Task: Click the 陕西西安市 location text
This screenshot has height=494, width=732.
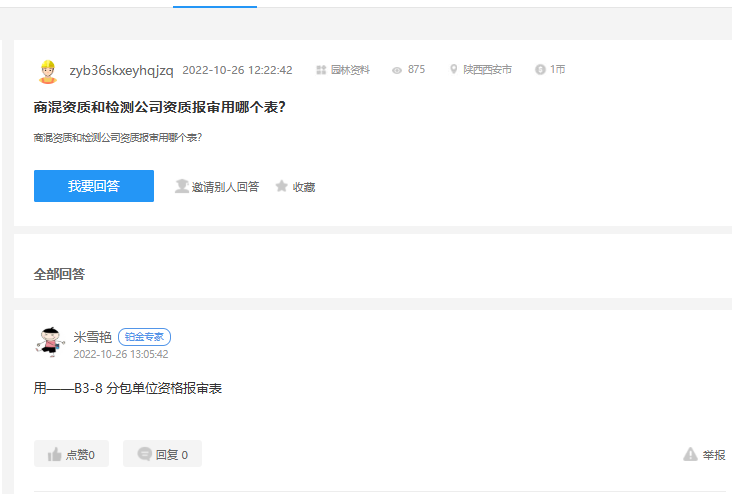Action: (487, 70)
